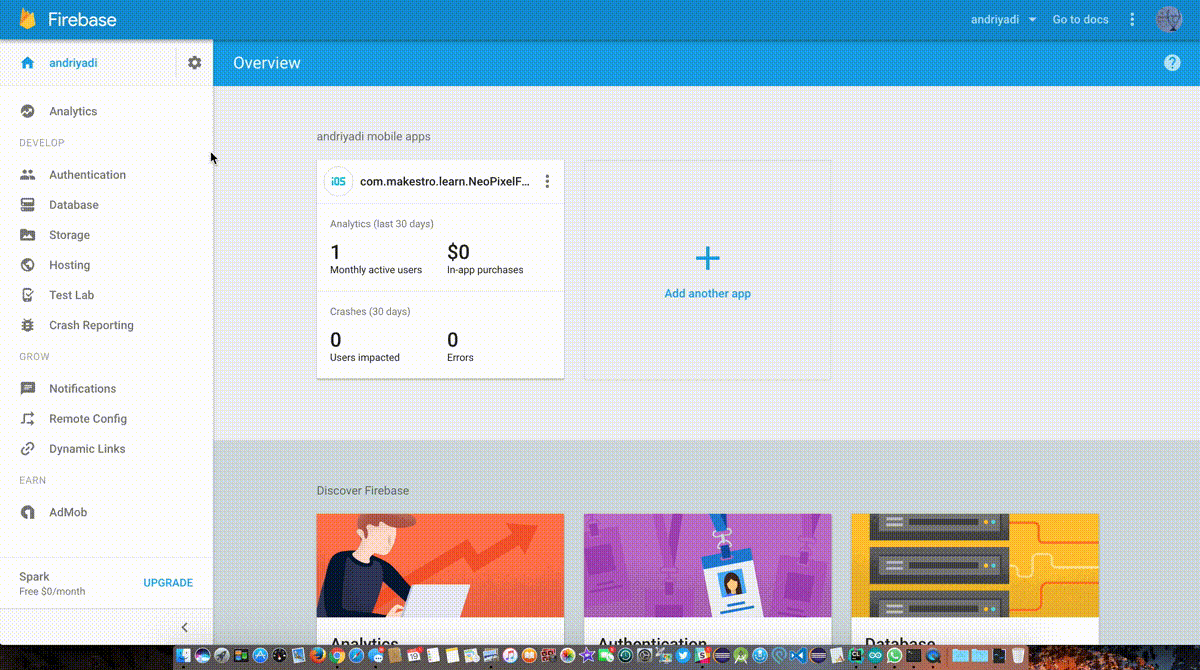1200x670 pixels.
Task: Click the Spark Free $0/month plan text
Action: 52,583
